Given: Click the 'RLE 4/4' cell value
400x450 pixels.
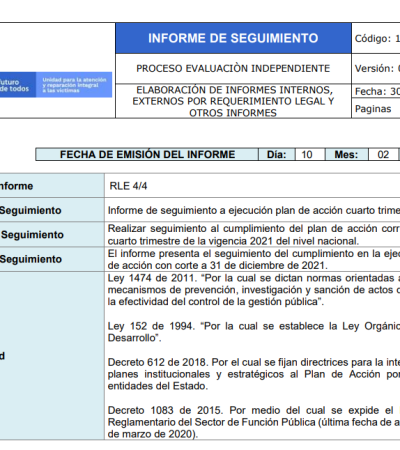Looking at the screenshot, I should pyautogui.click(x=128, y=186).
